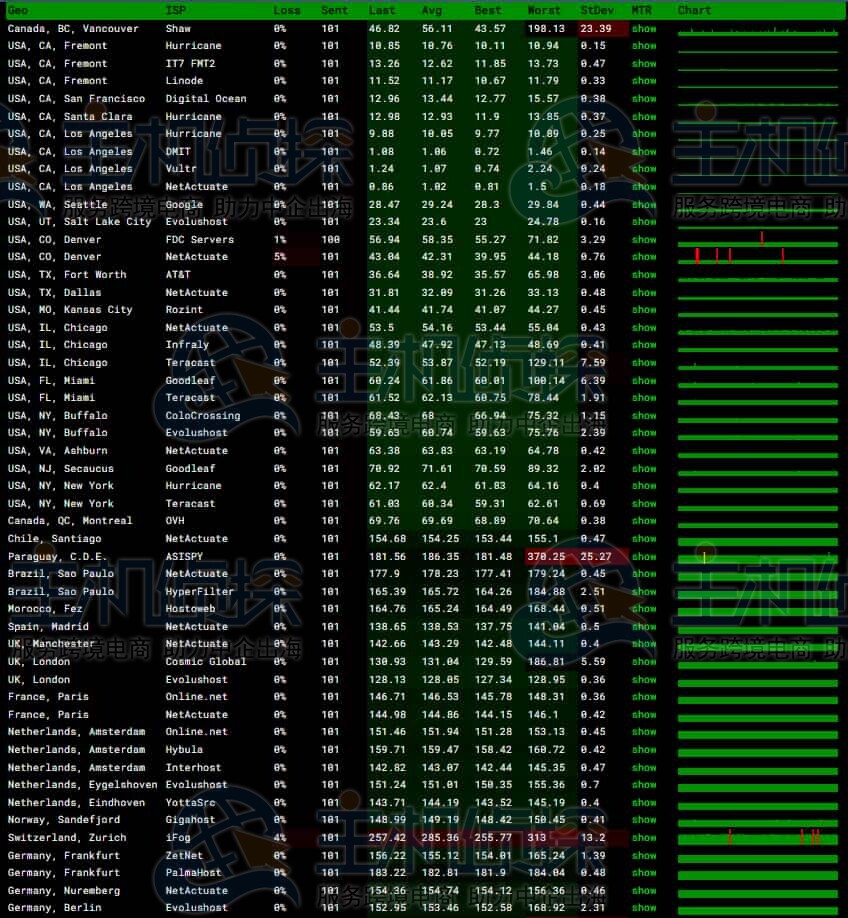Click the Loss column header

286,10
